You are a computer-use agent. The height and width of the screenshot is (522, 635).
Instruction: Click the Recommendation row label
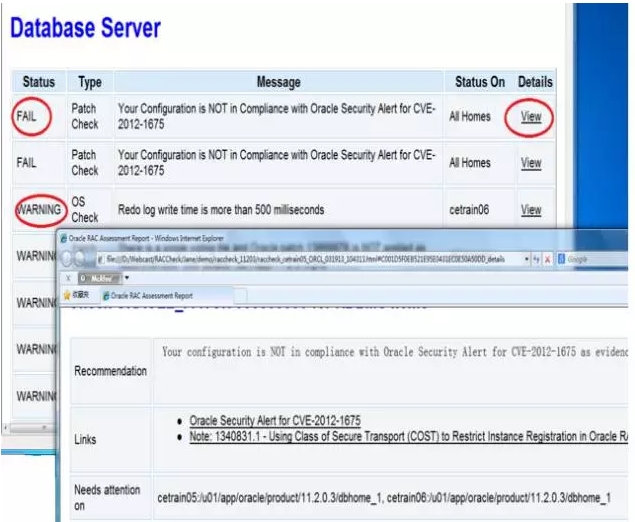111,371
